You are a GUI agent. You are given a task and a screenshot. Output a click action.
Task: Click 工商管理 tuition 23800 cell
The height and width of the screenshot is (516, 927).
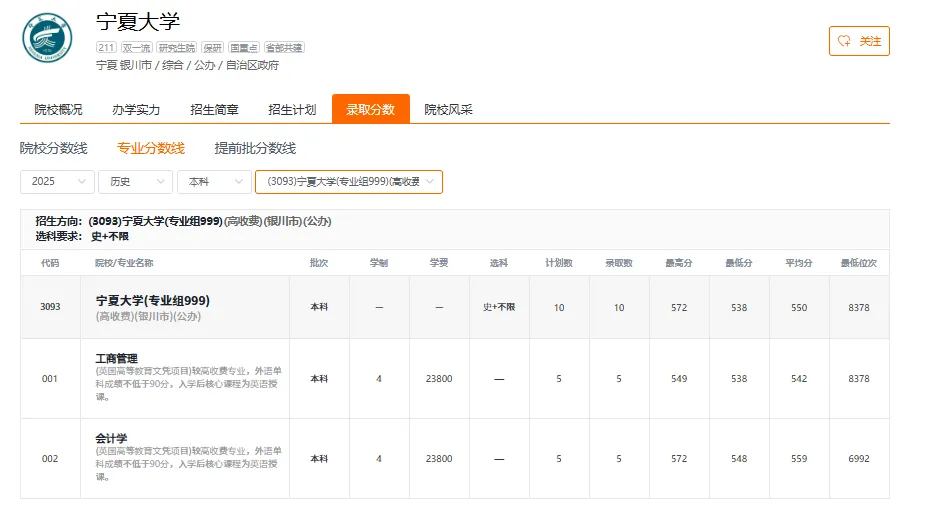tap(439, 378)
